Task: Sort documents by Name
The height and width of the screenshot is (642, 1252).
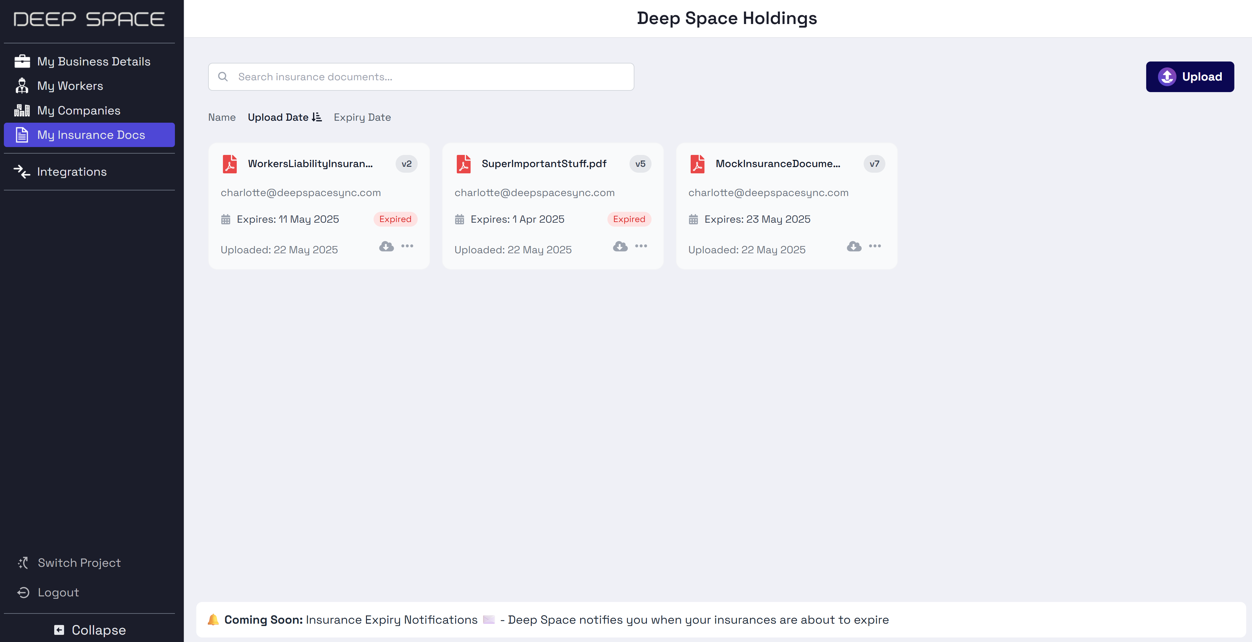Action: (222, 117)
